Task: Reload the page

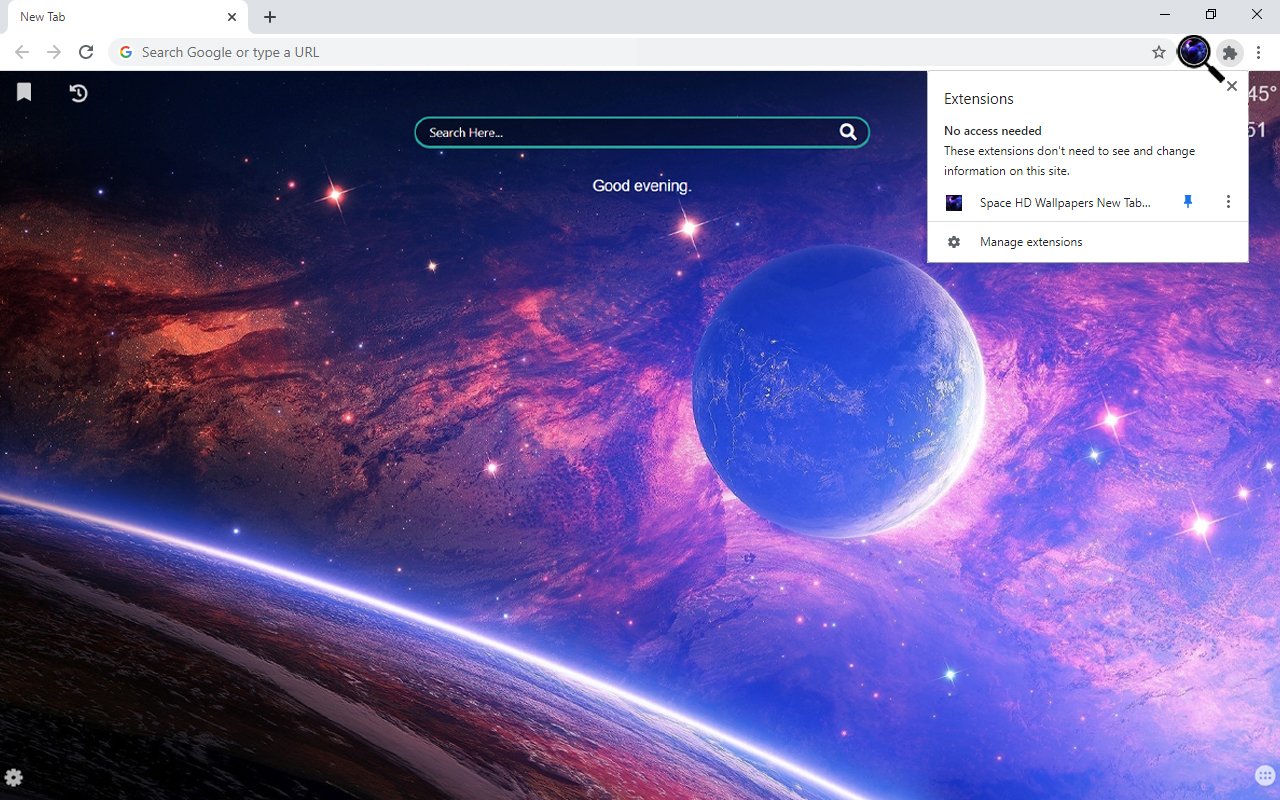Action: 86,52
